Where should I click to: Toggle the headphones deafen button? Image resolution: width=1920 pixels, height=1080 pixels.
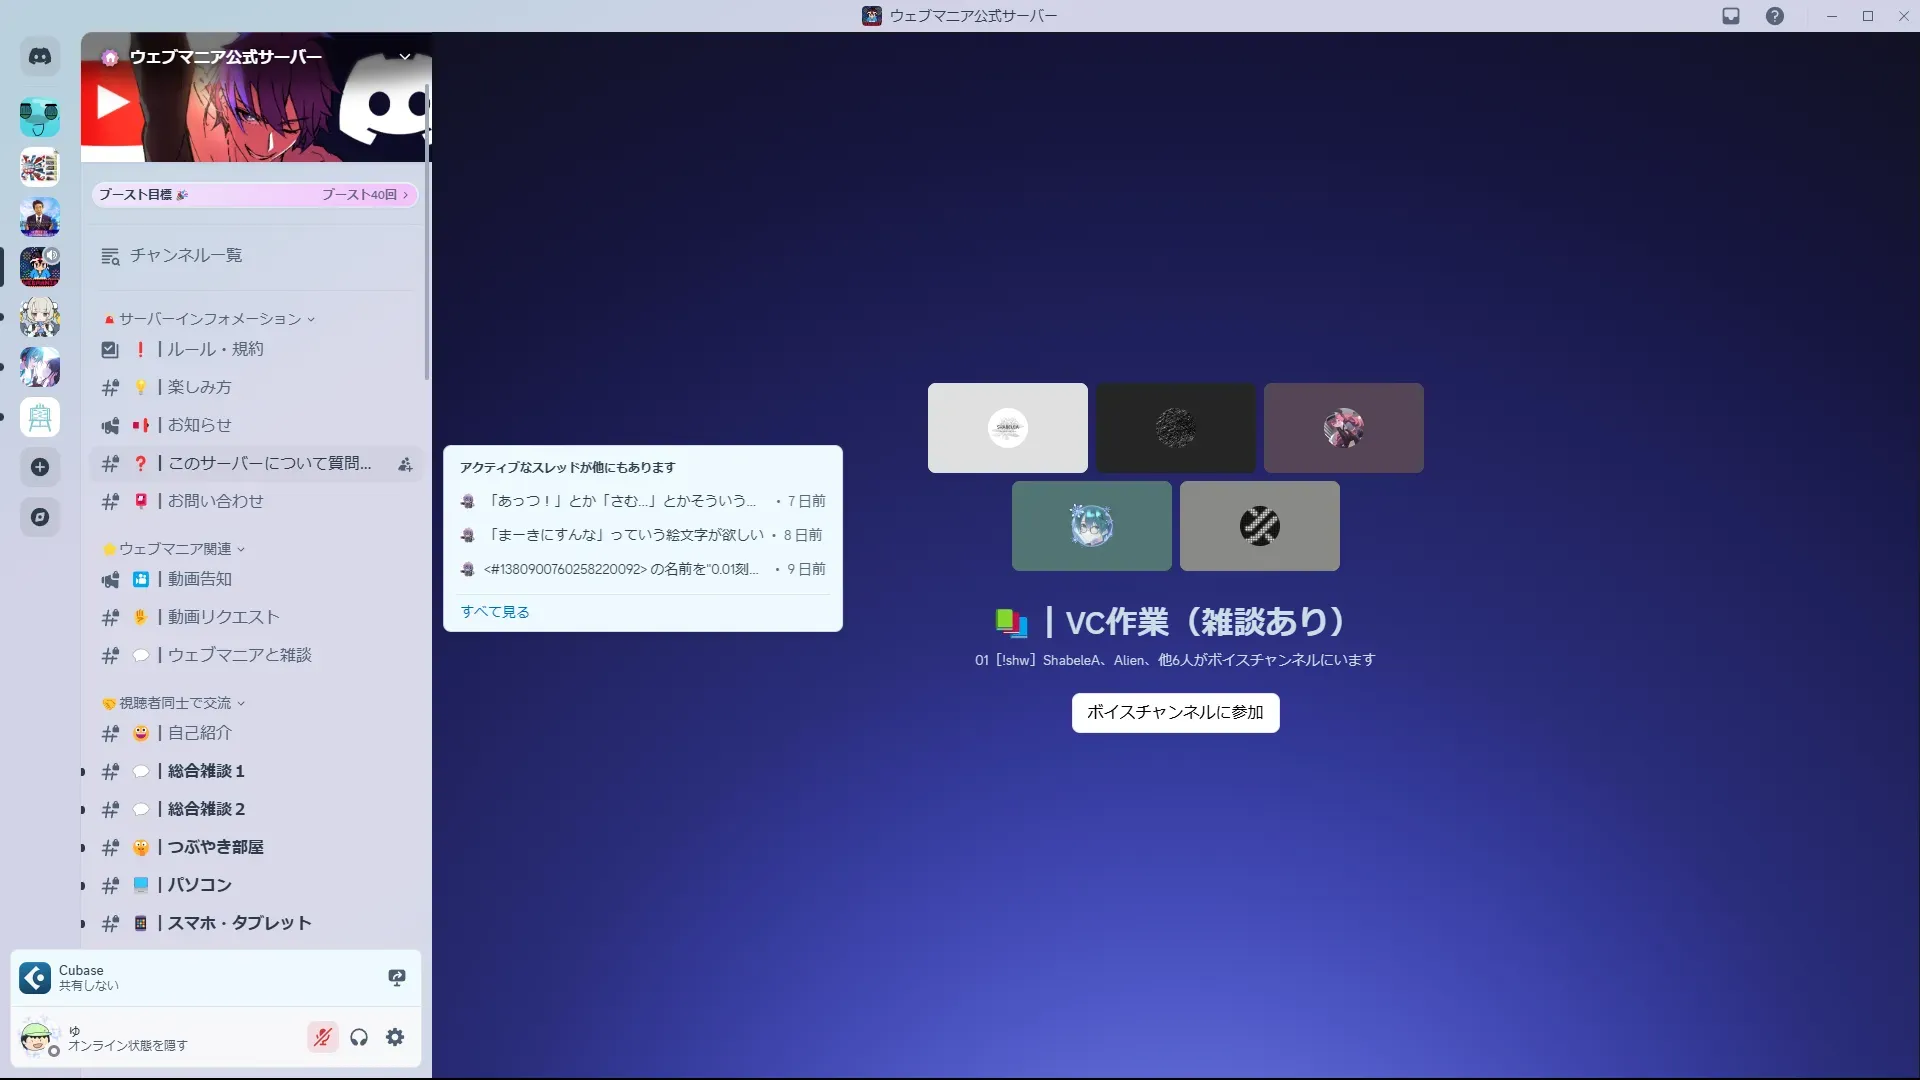pos(359,1037)
